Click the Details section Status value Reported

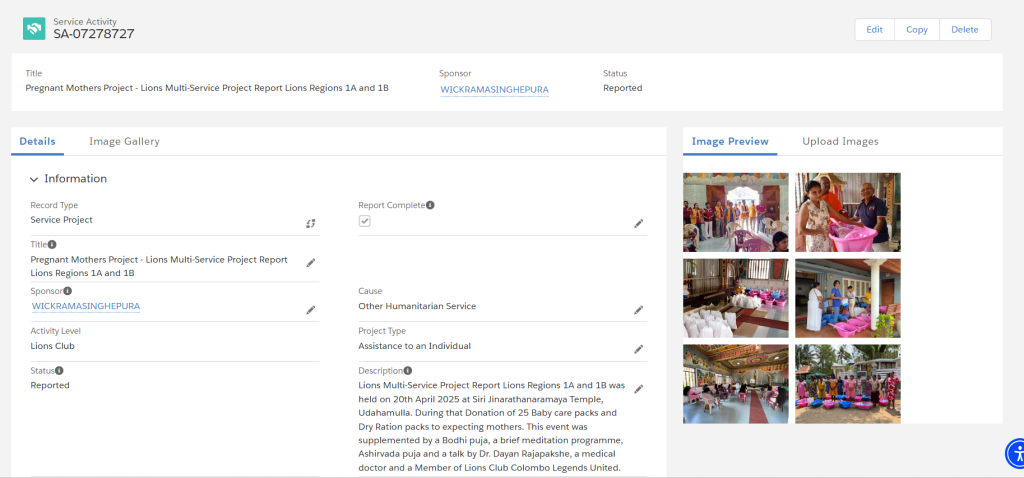pyautogui.click(x=50, y=385)
